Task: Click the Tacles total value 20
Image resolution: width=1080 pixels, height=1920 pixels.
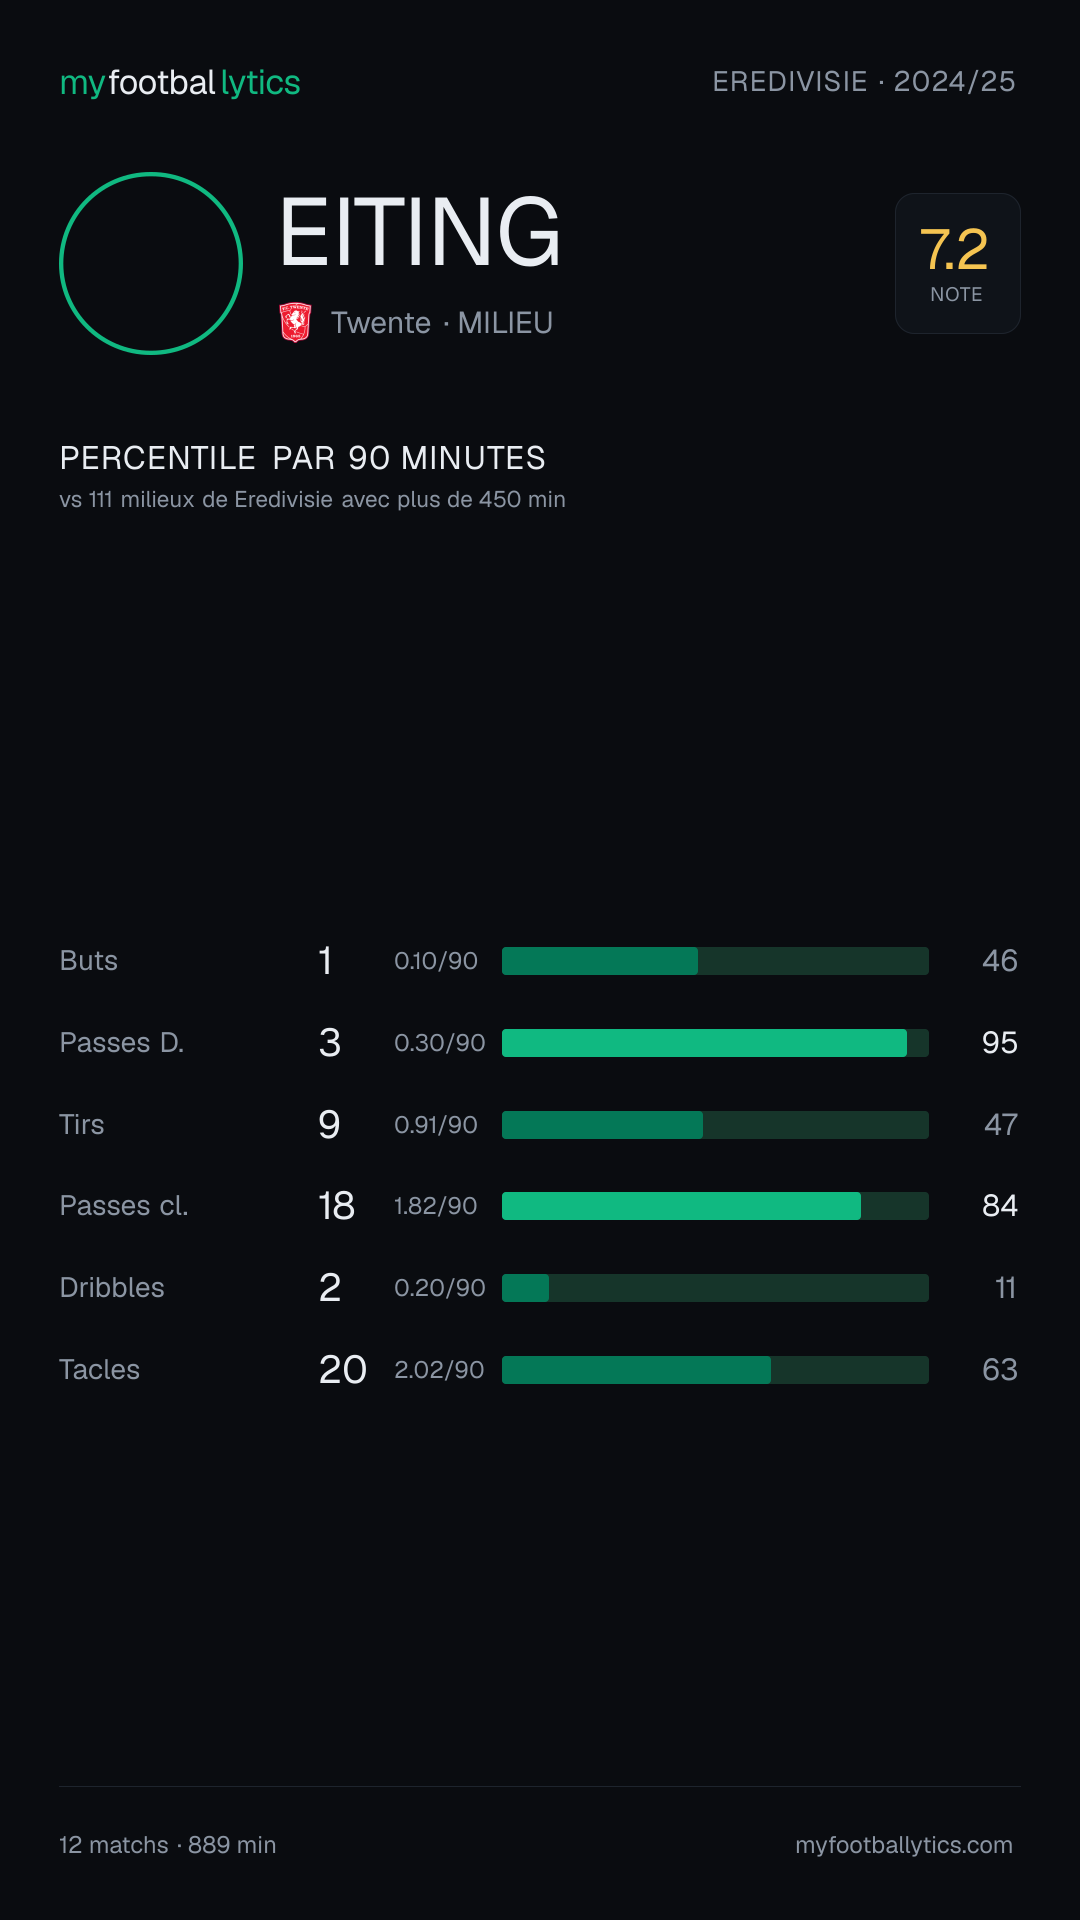Action: (x=343, y=1370)
